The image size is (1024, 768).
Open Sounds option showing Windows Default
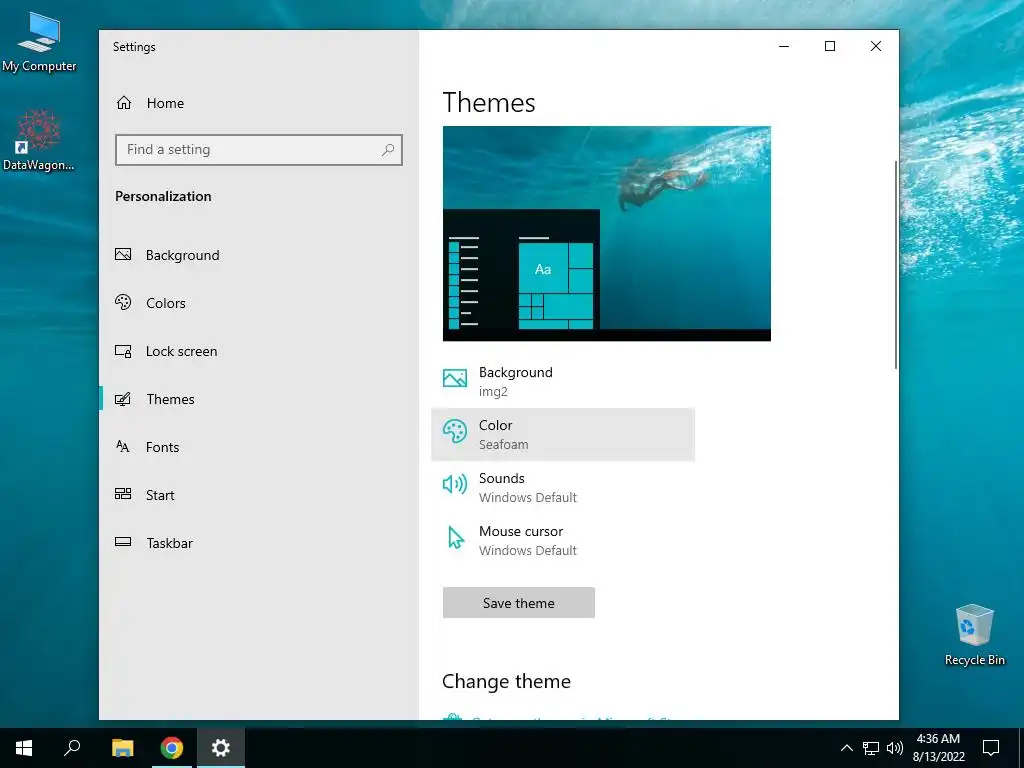pyautogui.click(x=563, y=487)
